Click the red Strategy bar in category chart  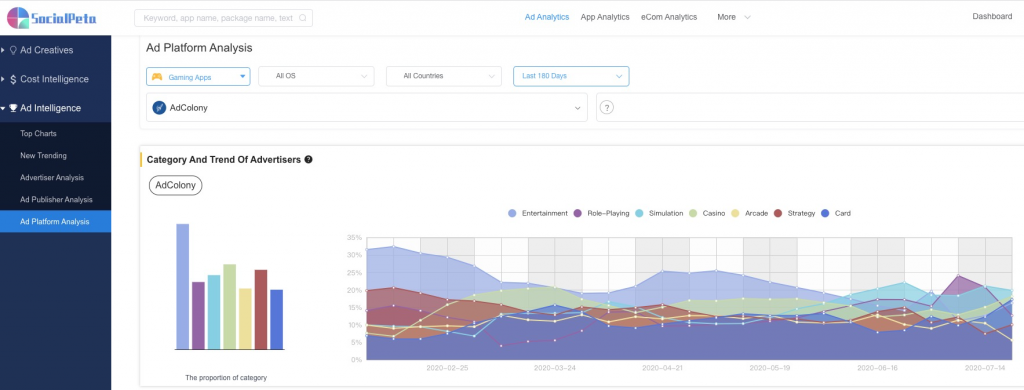(x=261, y=310)
